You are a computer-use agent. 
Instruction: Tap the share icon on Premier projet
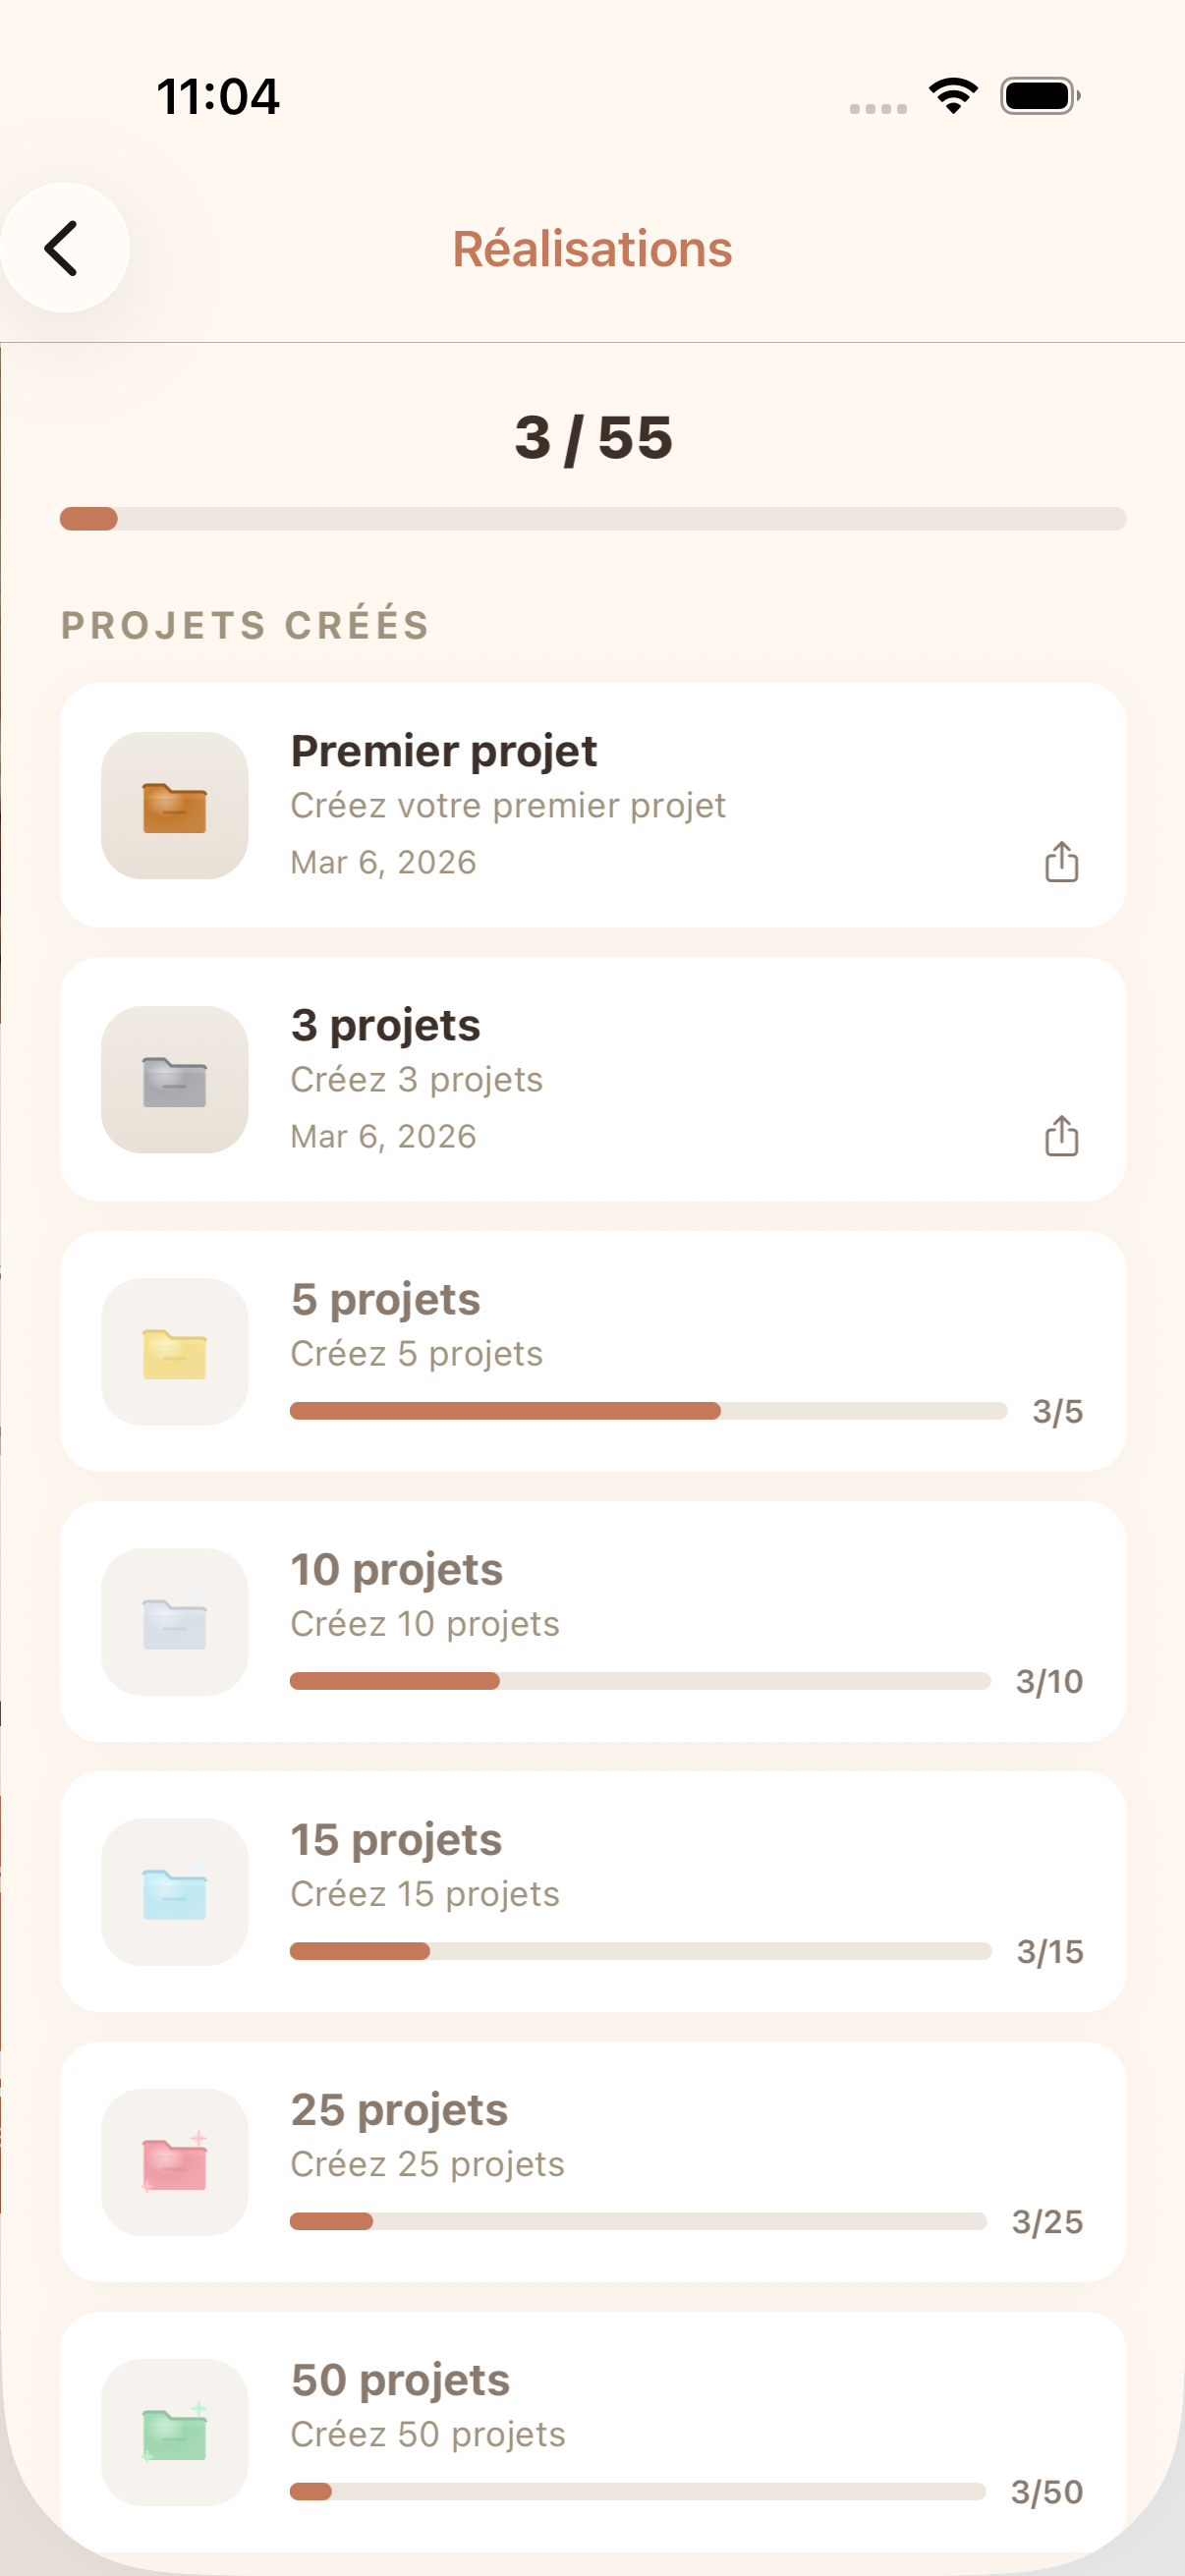(1060, 862)
